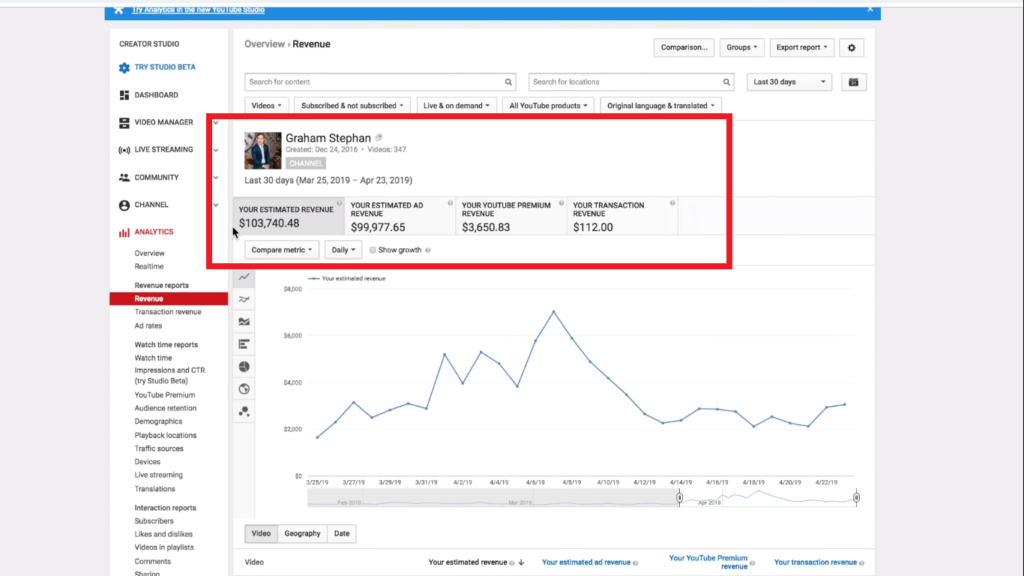Open Your transaction revenue column link
1024x576 pixels.
(x=815, y=562)
